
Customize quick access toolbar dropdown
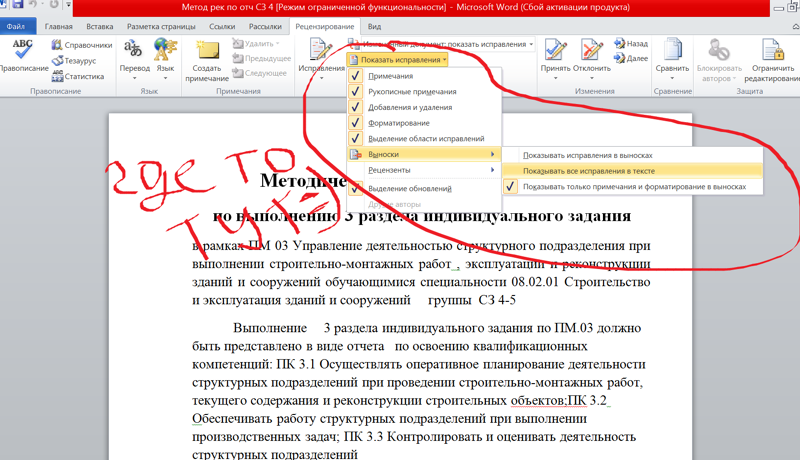point(68,5)
